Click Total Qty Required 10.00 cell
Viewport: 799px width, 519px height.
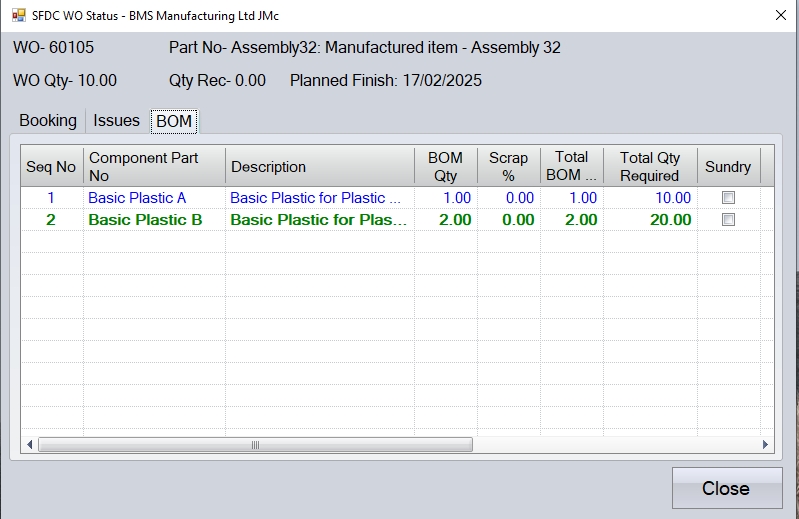click(x=650, y=198)
